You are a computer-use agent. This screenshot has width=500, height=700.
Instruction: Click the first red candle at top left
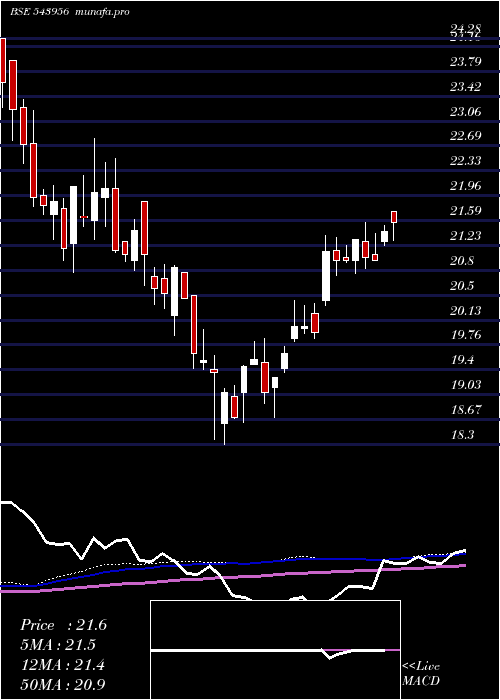(3, 60)
